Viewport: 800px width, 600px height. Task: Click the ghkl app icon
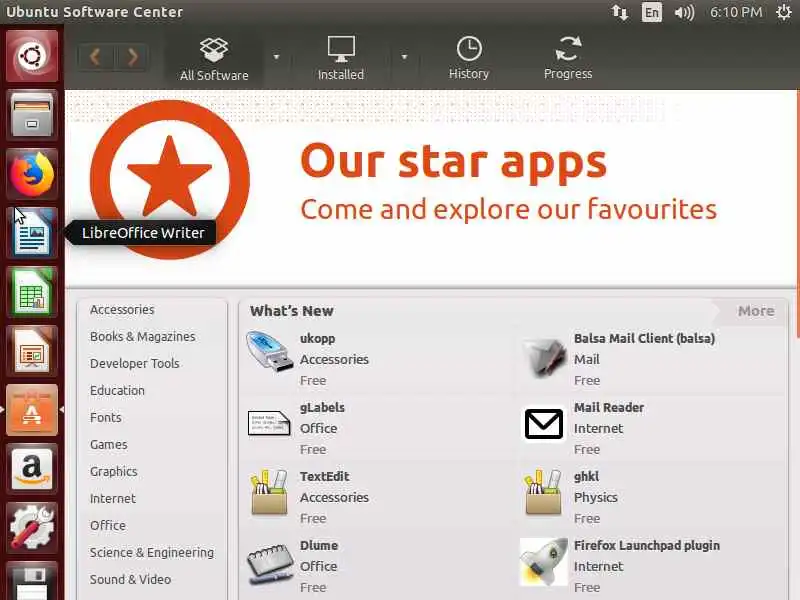(x=543, y=493)
